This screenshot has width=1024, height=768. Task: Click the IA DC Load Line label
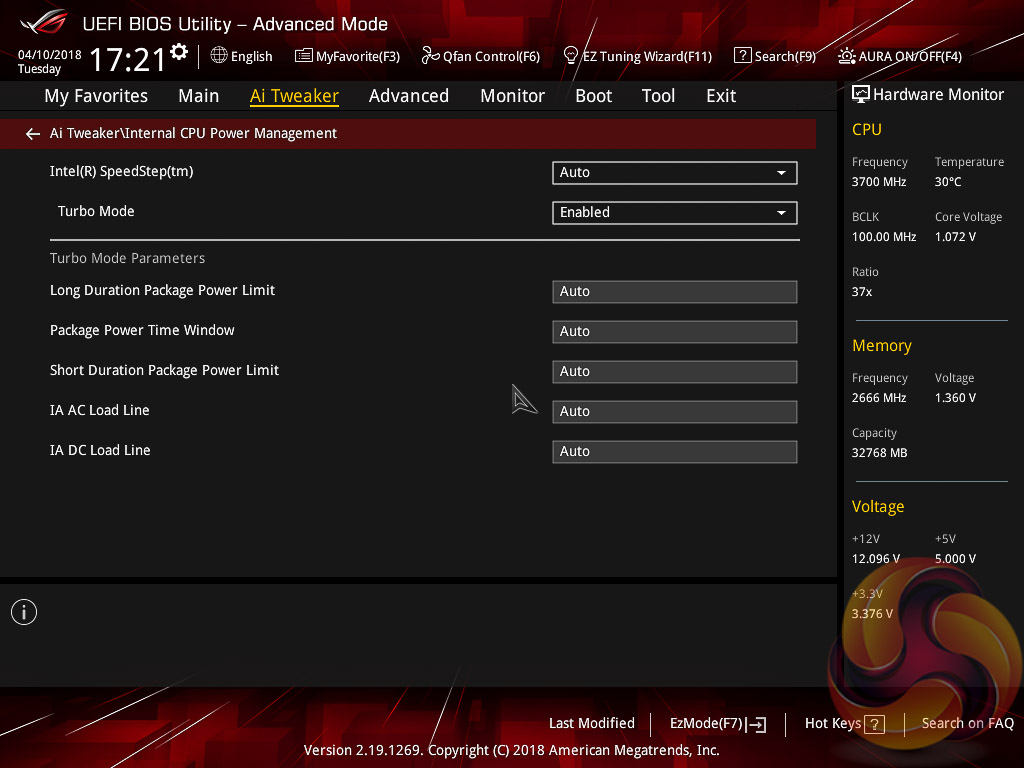pos(100,450)
